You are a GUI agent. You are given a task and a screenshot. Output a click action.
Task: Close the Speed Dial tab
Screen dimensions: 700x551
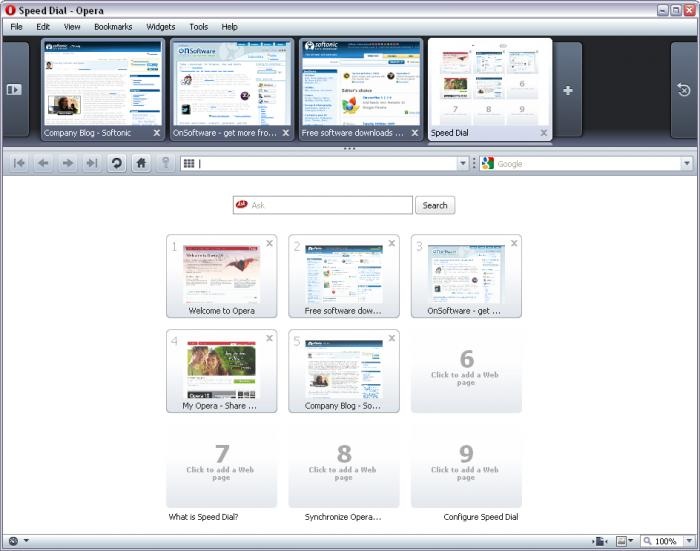544,133
